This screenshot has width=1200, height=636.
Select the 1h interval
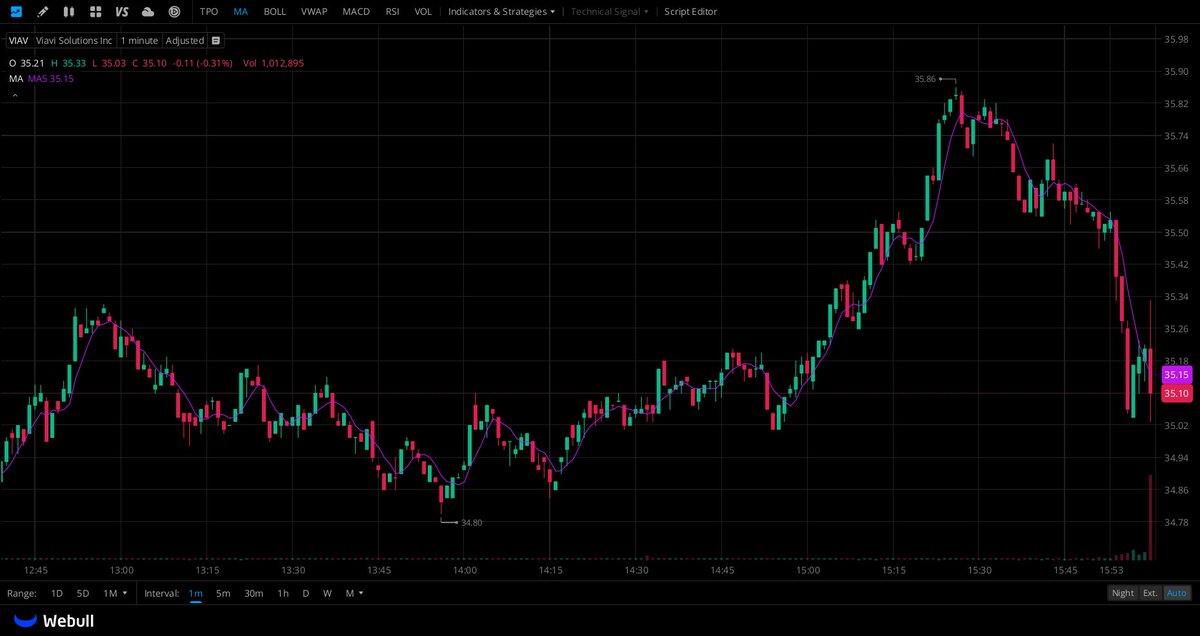[283, 593]
